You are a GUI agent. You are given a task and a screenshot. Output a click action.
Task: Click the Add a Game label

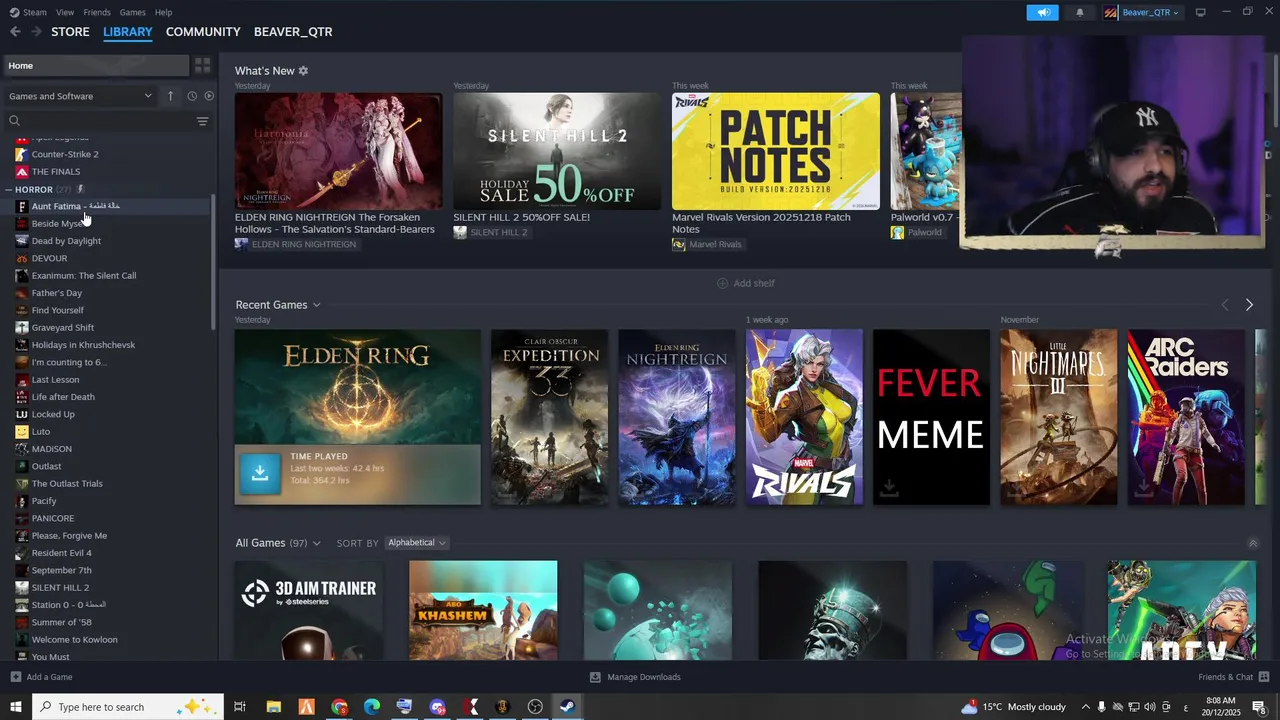[49, 677]
